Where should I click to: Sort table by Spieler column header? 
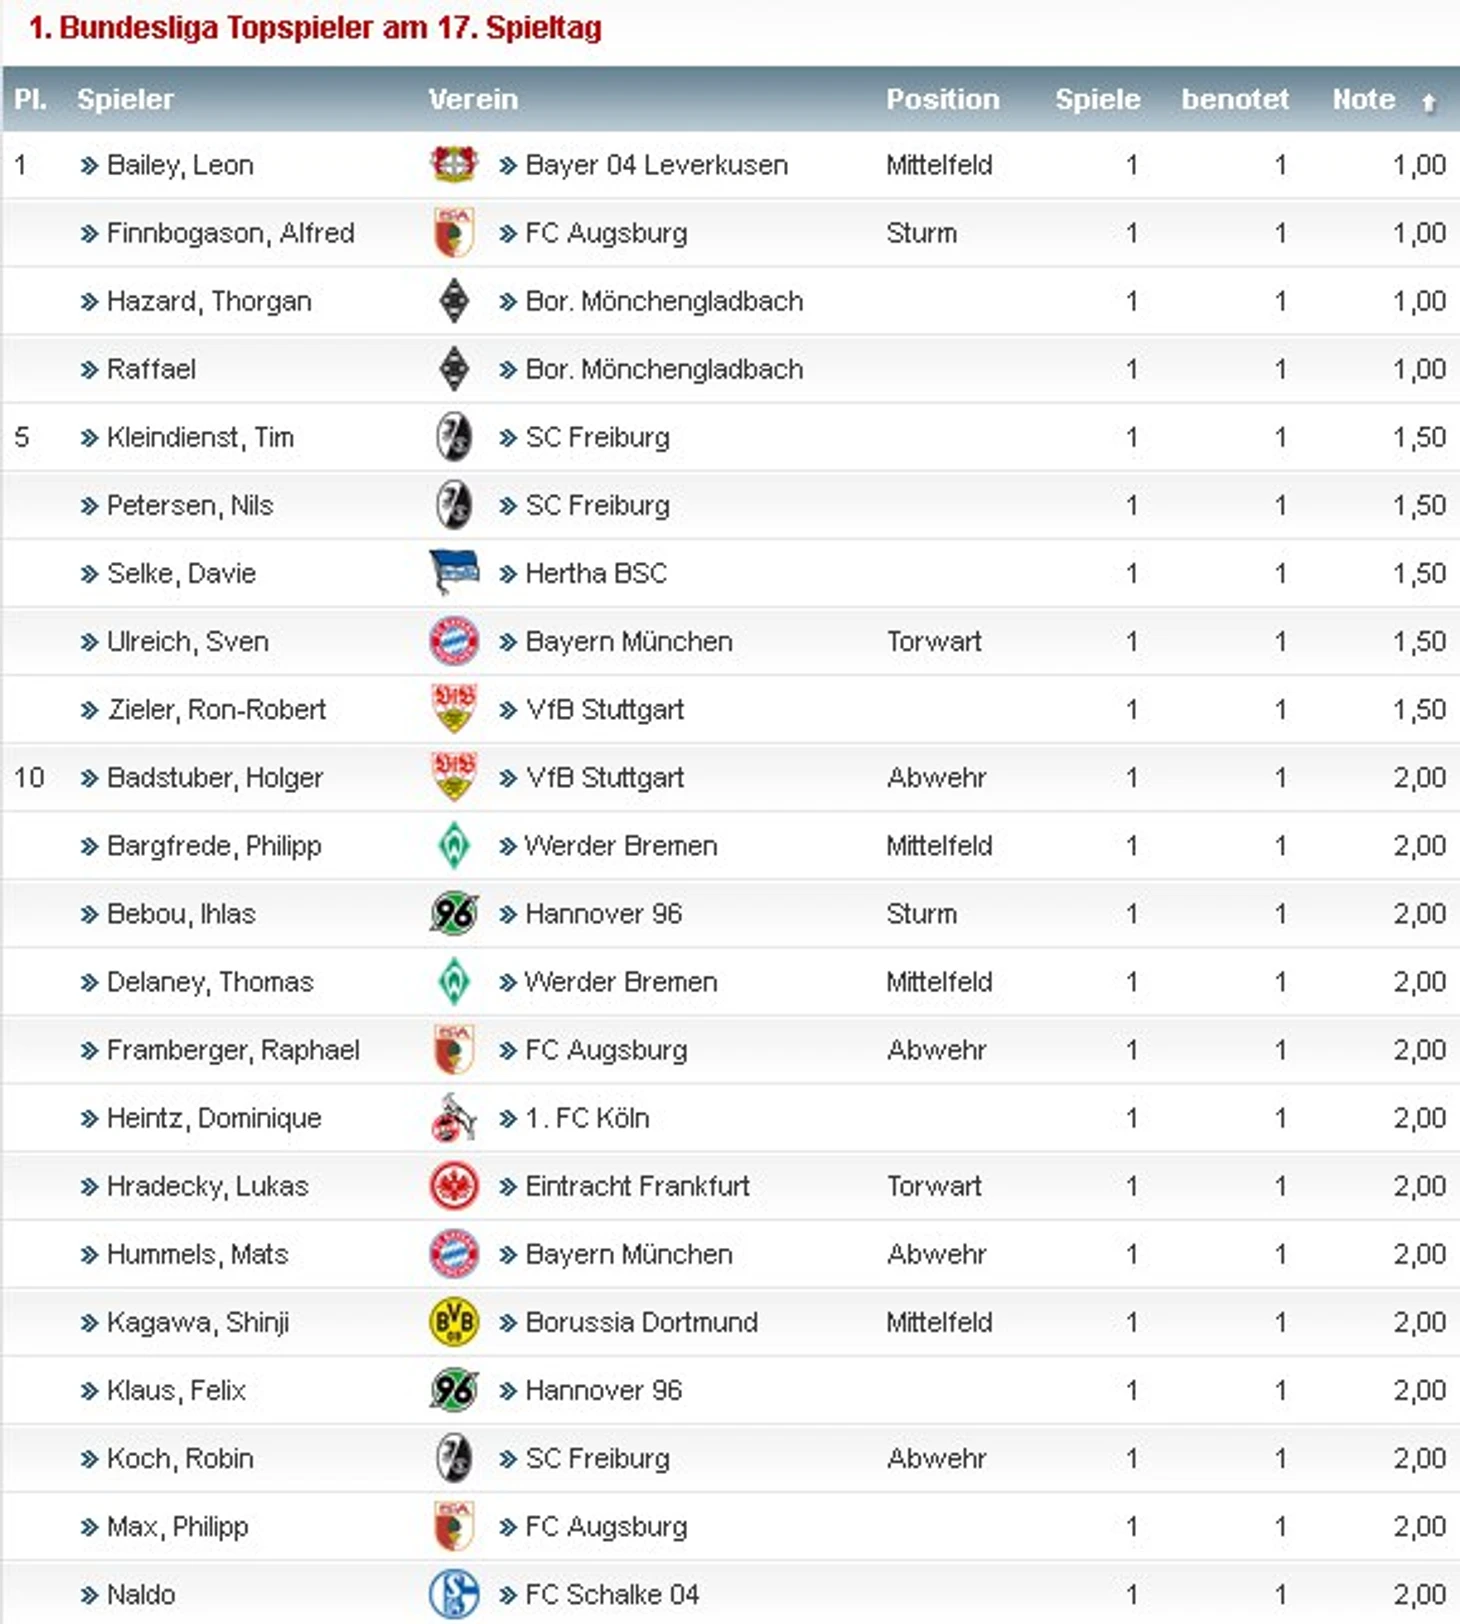pyautogui.click(x=125, y=99)
